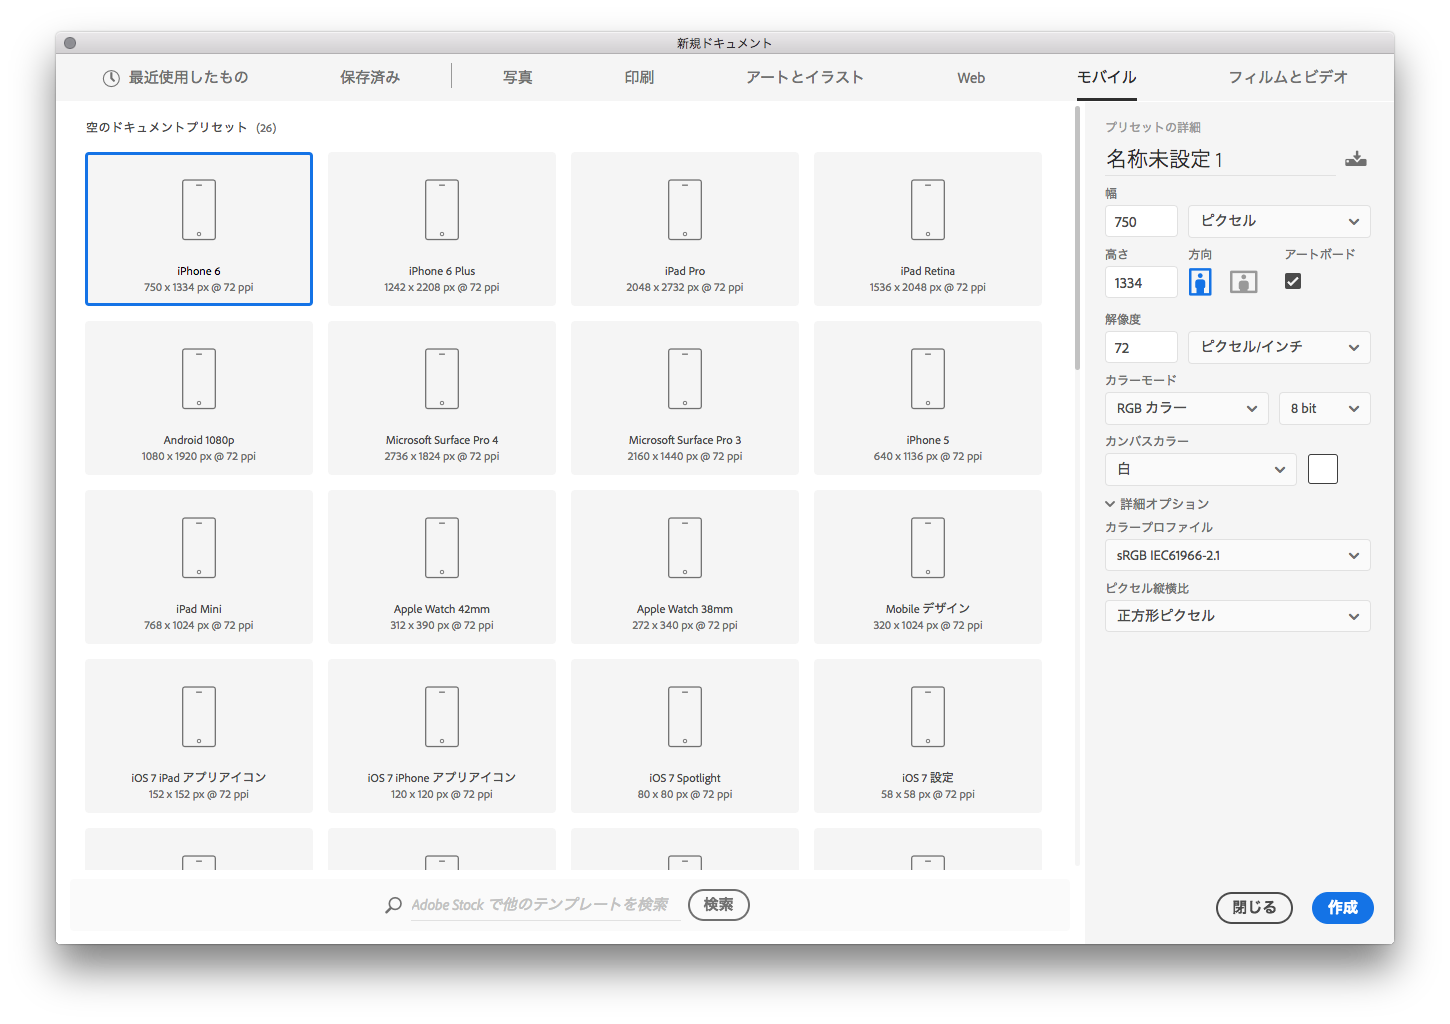Click the save document preset icon
The image size is (1450, 1024).
(1356, 158)
